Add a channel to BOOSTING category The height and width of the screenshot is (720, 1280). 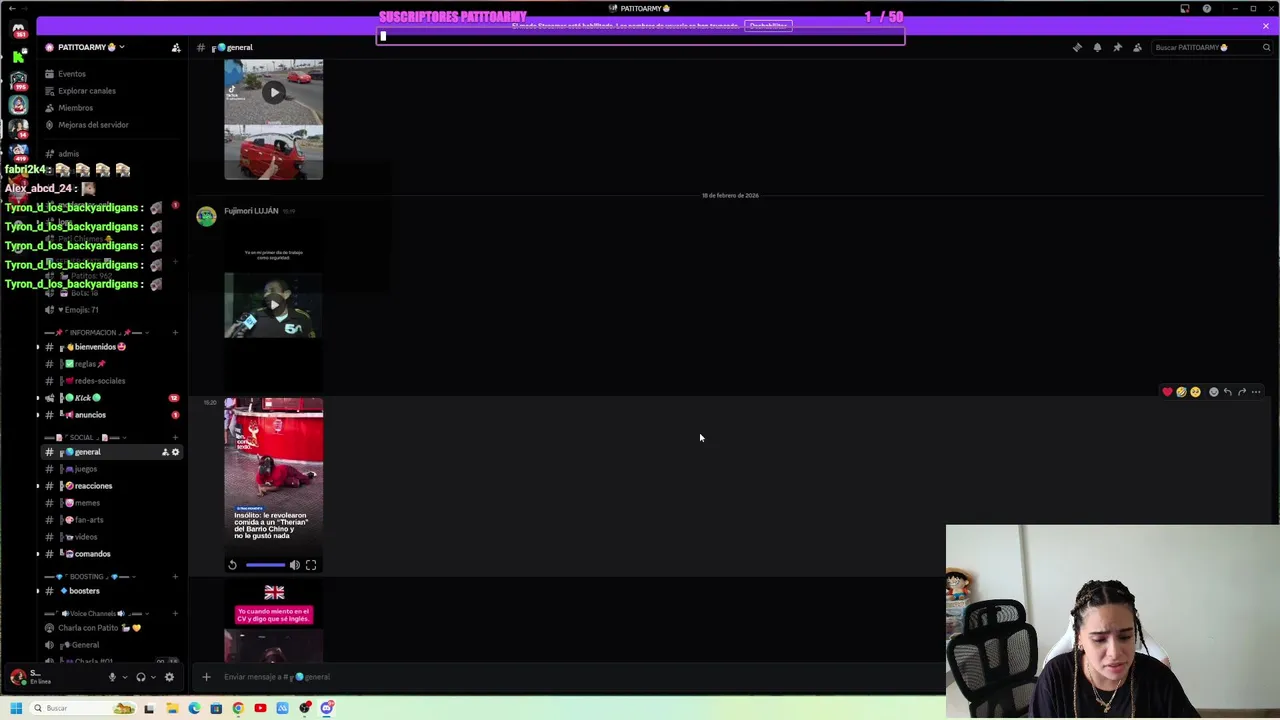coord(175,576)
